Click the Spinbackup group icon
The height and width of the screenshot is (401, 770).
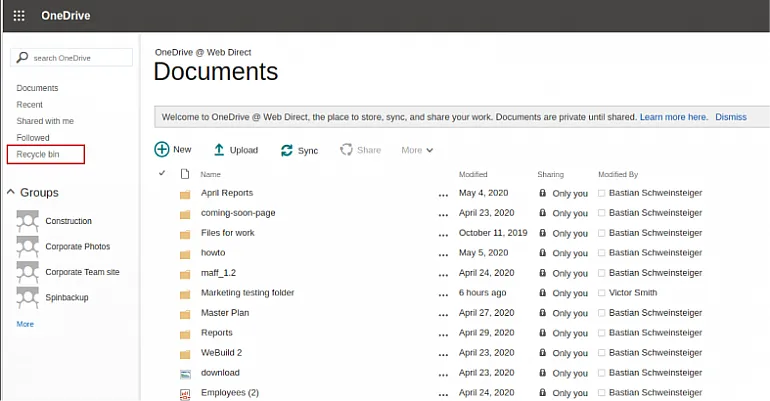[x=27, y=297]
